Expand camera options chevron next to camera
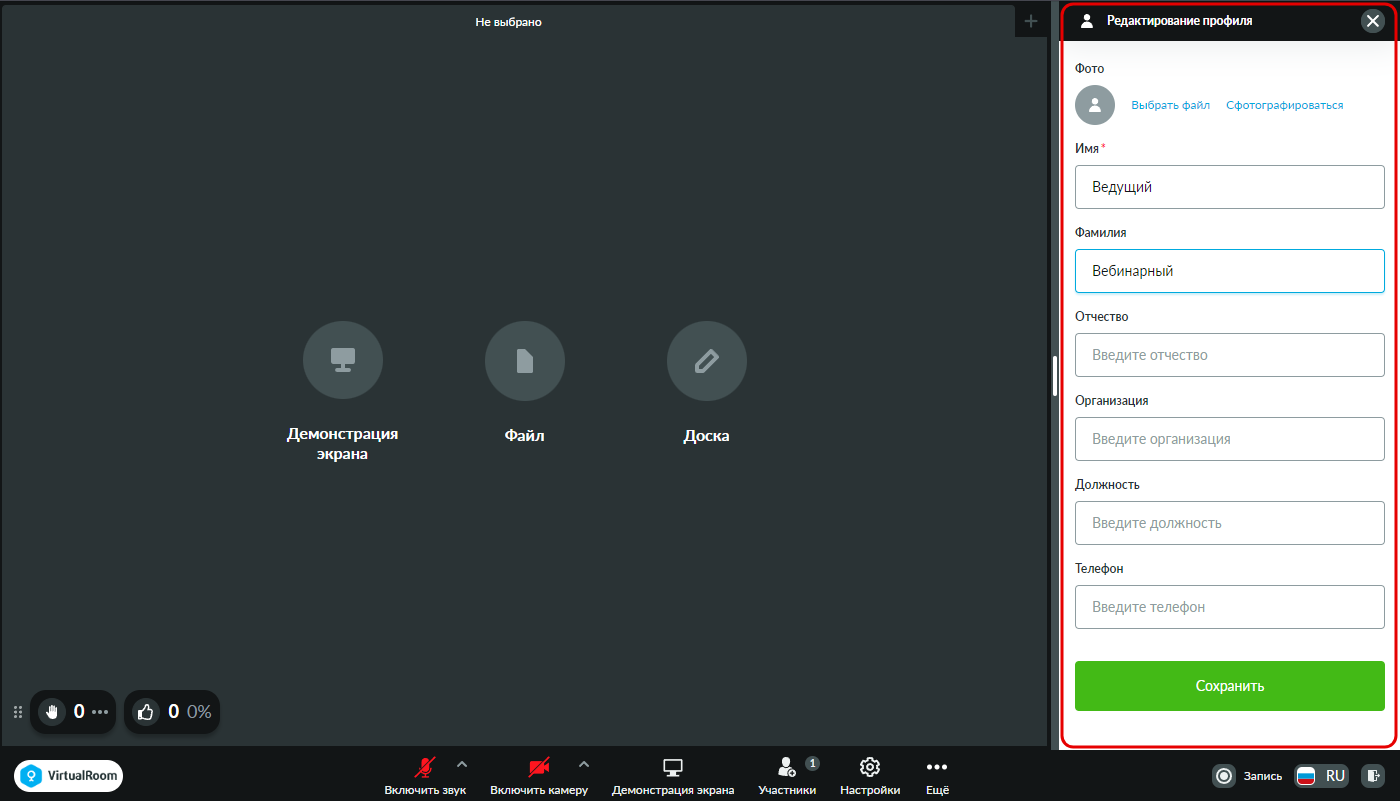 point(584,765)
